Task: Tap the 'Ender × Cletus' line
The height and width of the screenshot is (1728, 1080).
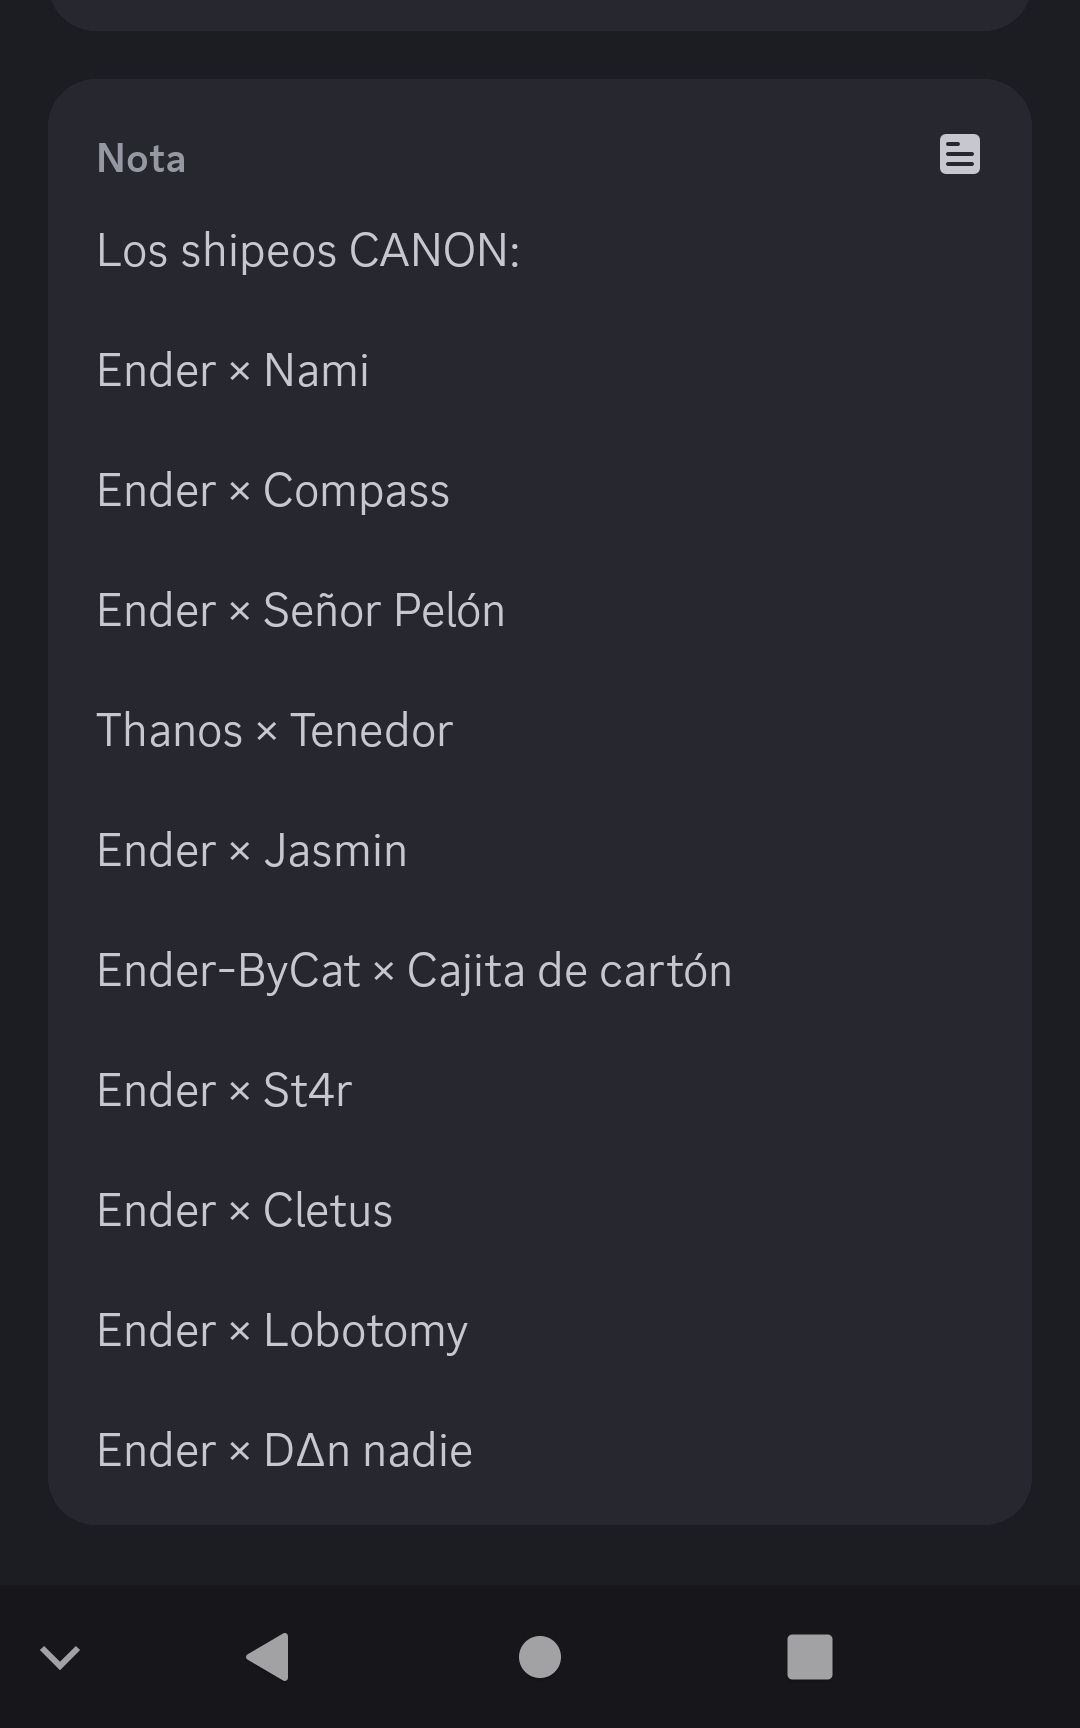Action: coord(245,1211)
